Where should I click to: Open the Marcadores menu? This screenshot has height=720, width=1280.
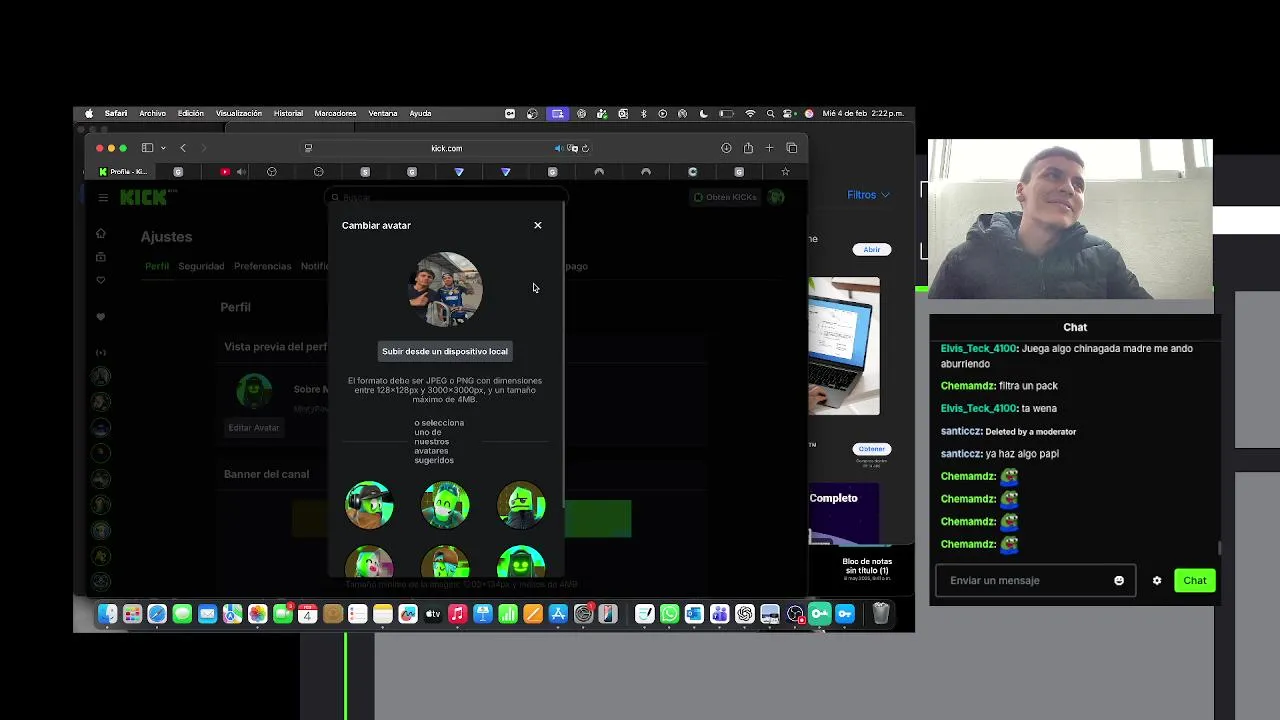coord(335,113)
